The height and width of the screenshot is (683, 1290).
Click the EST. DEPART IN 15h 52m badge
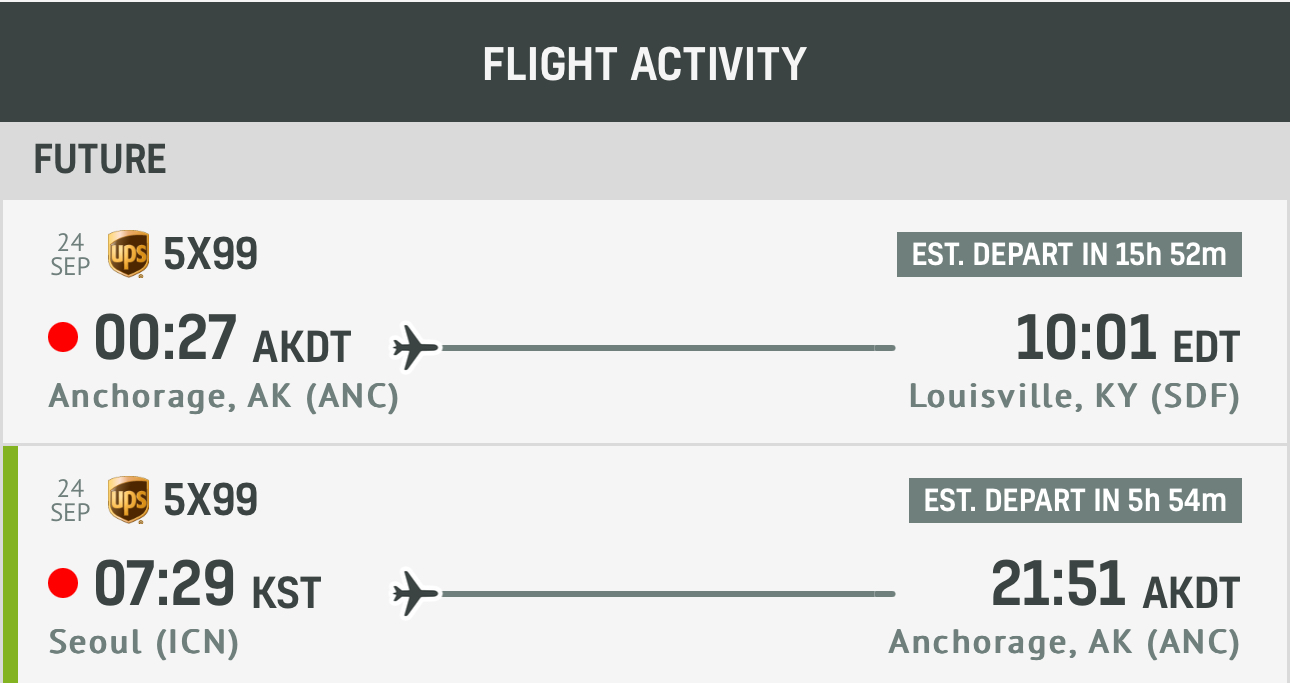click(x=1069, y=254)
